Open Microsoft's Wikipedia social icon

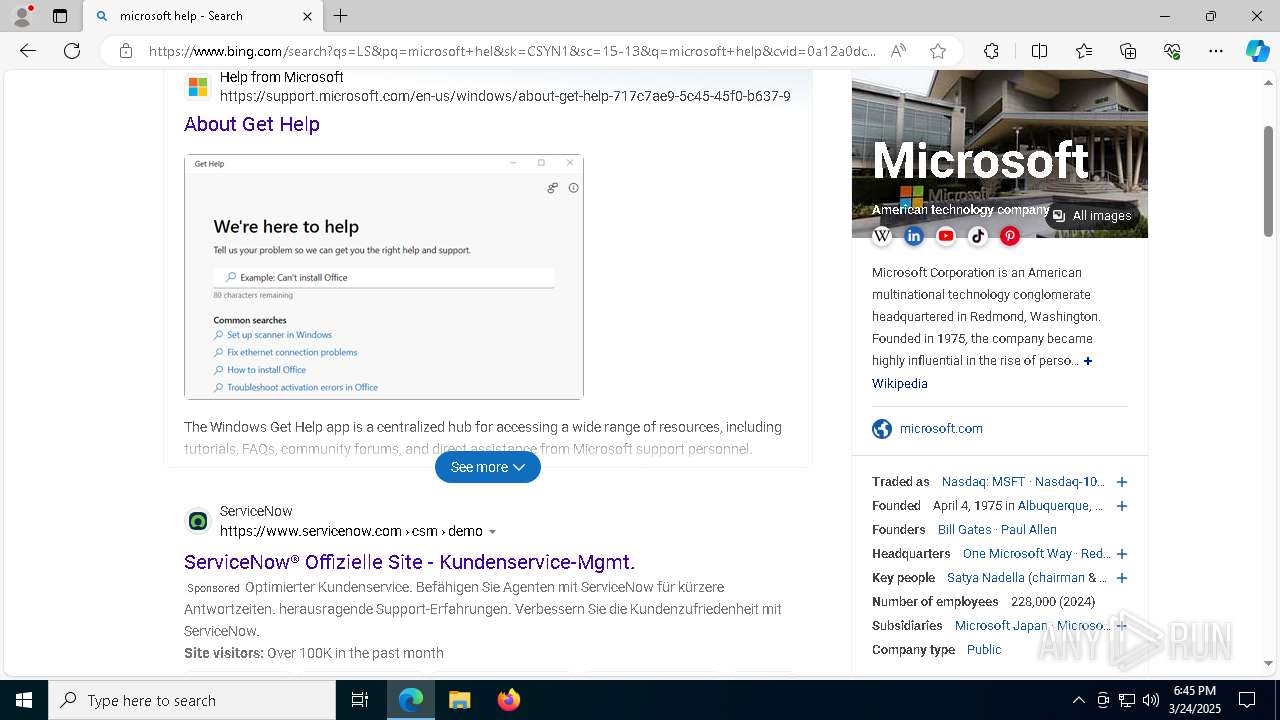(882, 236)
